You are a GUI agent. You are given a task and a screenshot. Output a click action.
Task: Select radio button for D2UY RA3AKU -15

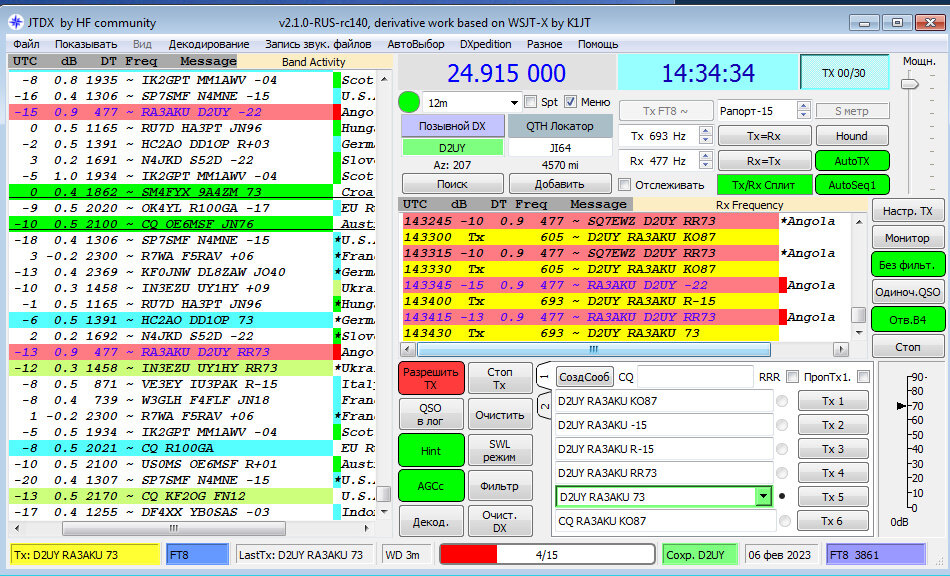coord(782,425)
